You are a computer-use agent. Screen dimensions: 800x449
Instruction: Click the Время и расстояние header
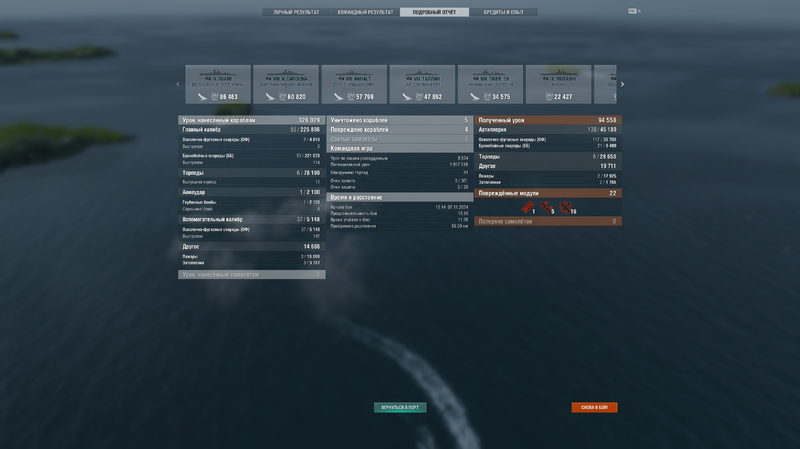coord(399,197)
